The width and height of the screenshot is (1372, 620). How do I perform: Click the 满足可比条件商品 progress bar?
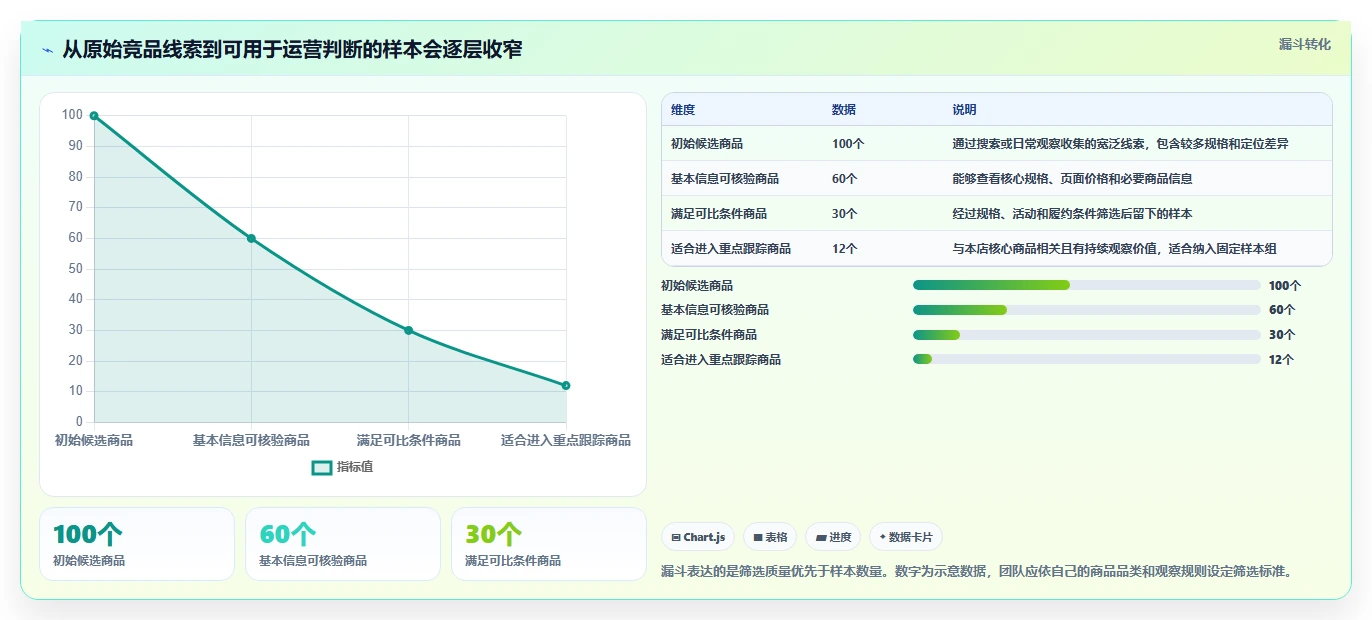1087,335
